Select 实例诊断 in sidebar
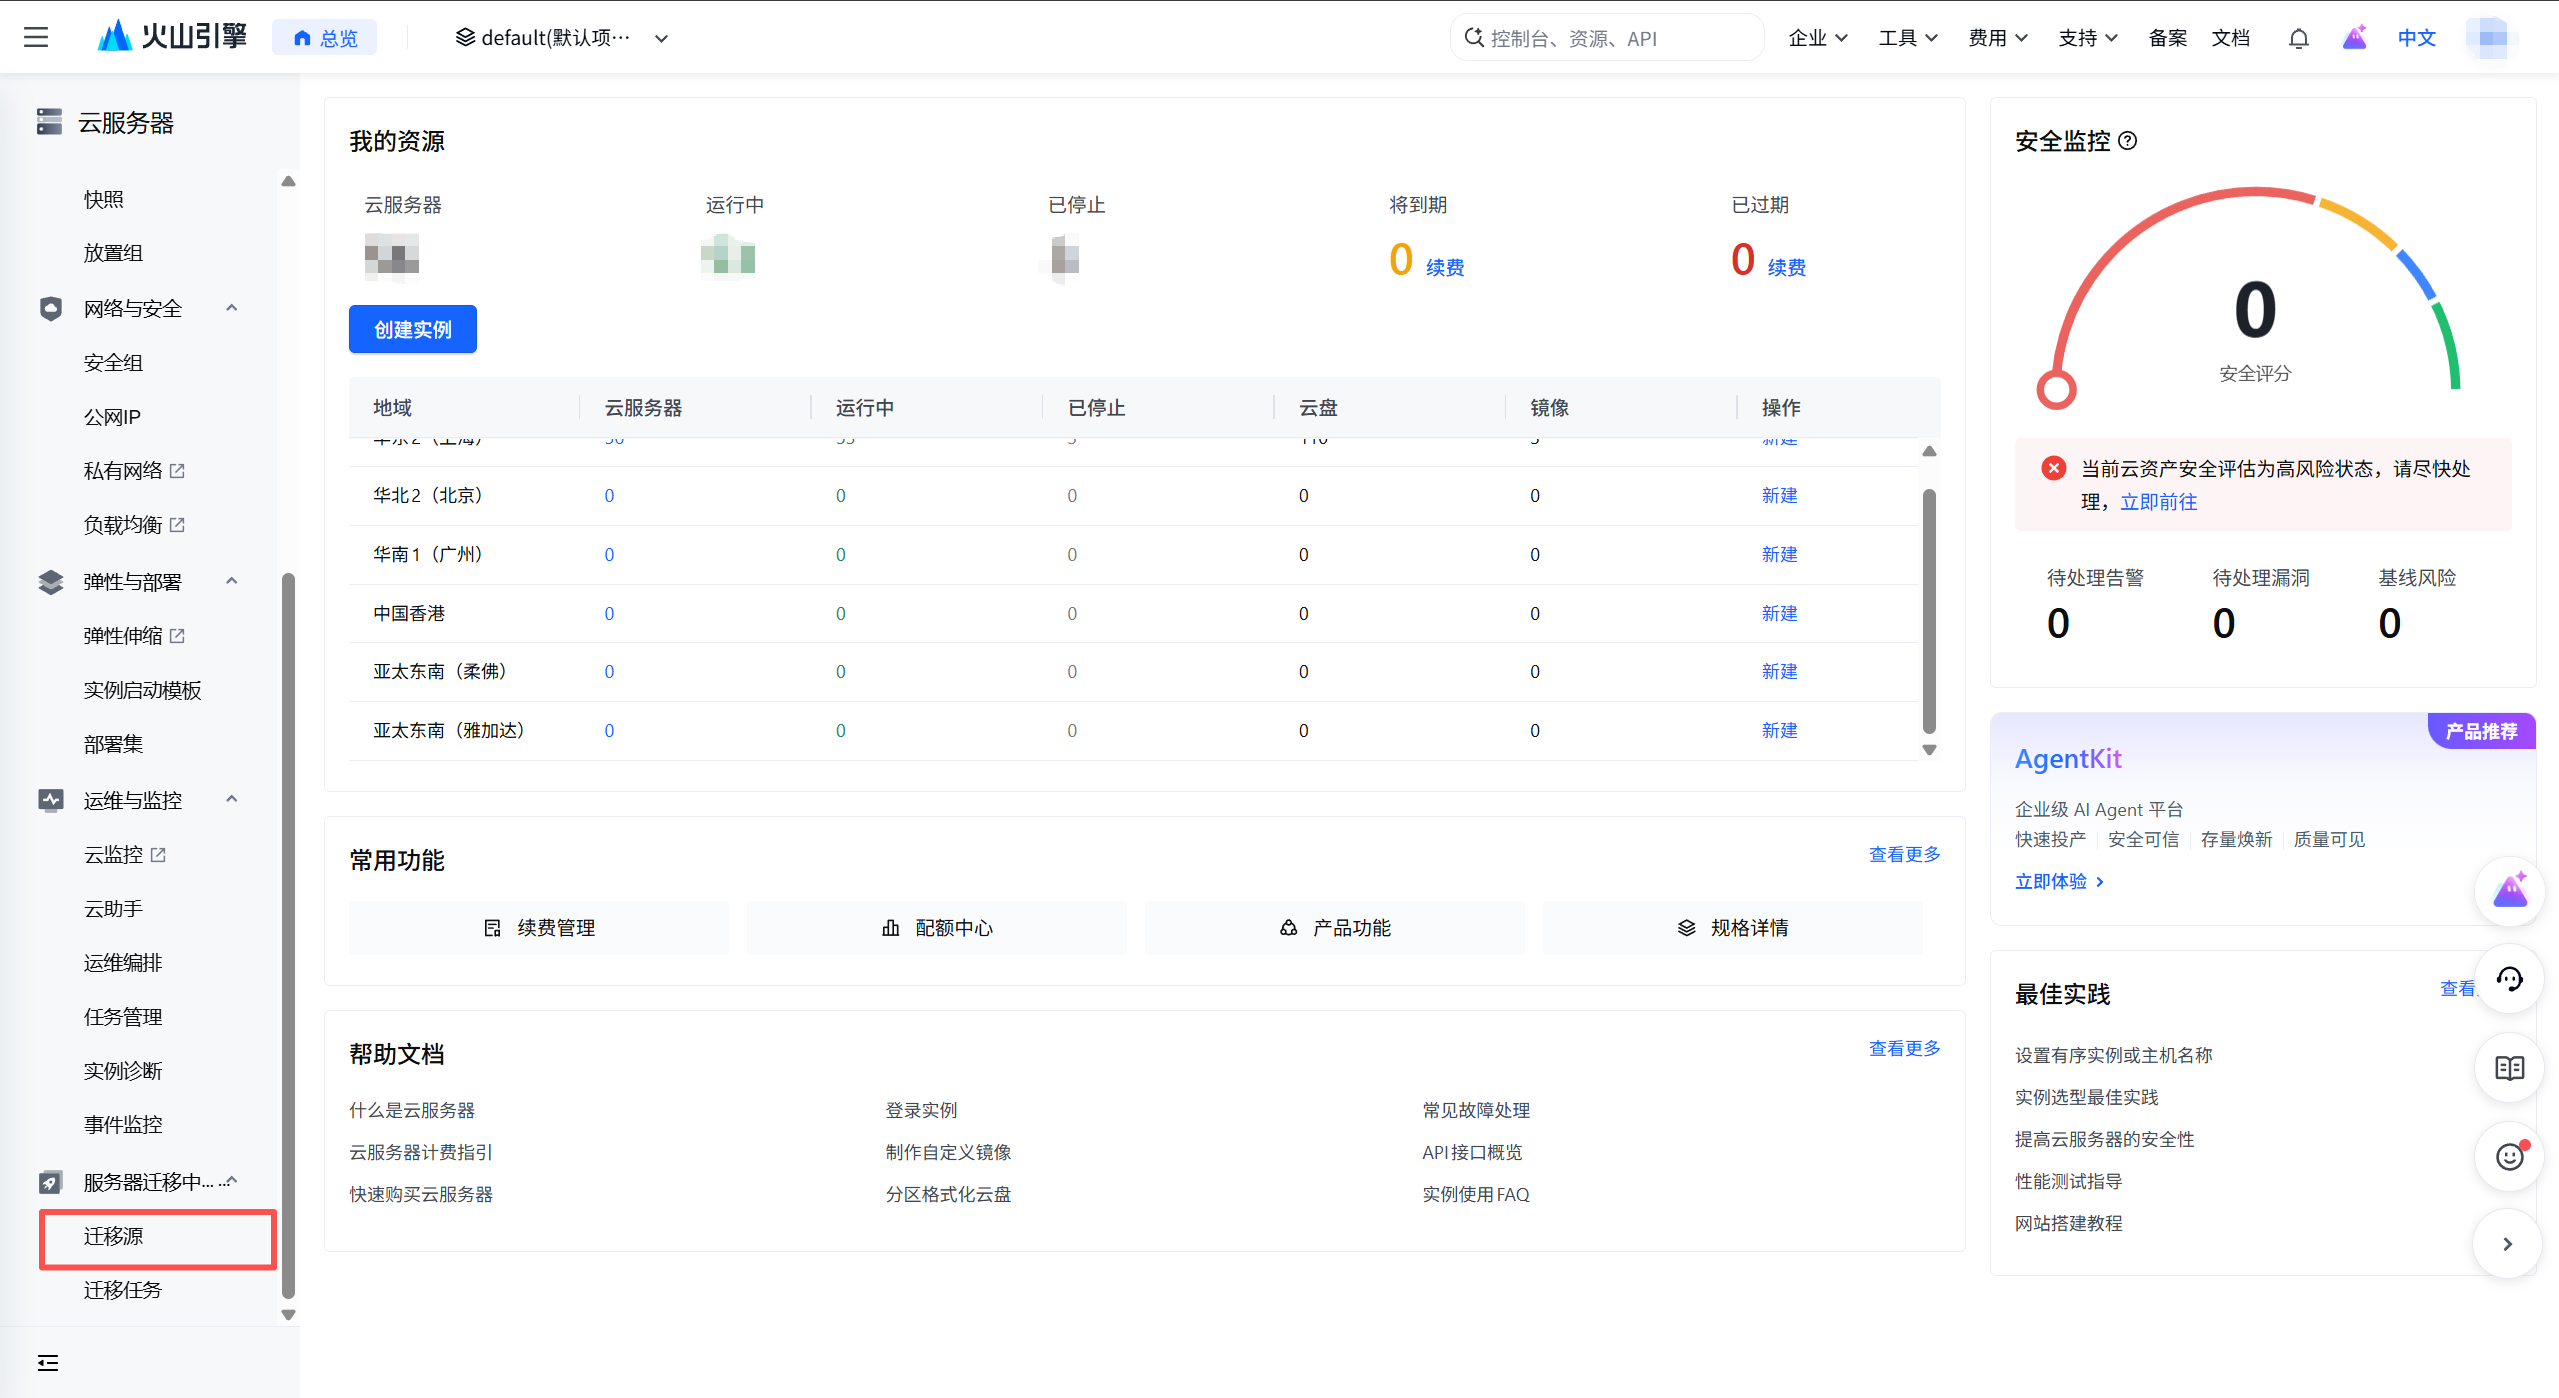The width and height of the screenshot is (2559, 1398). pos(123,1070)
